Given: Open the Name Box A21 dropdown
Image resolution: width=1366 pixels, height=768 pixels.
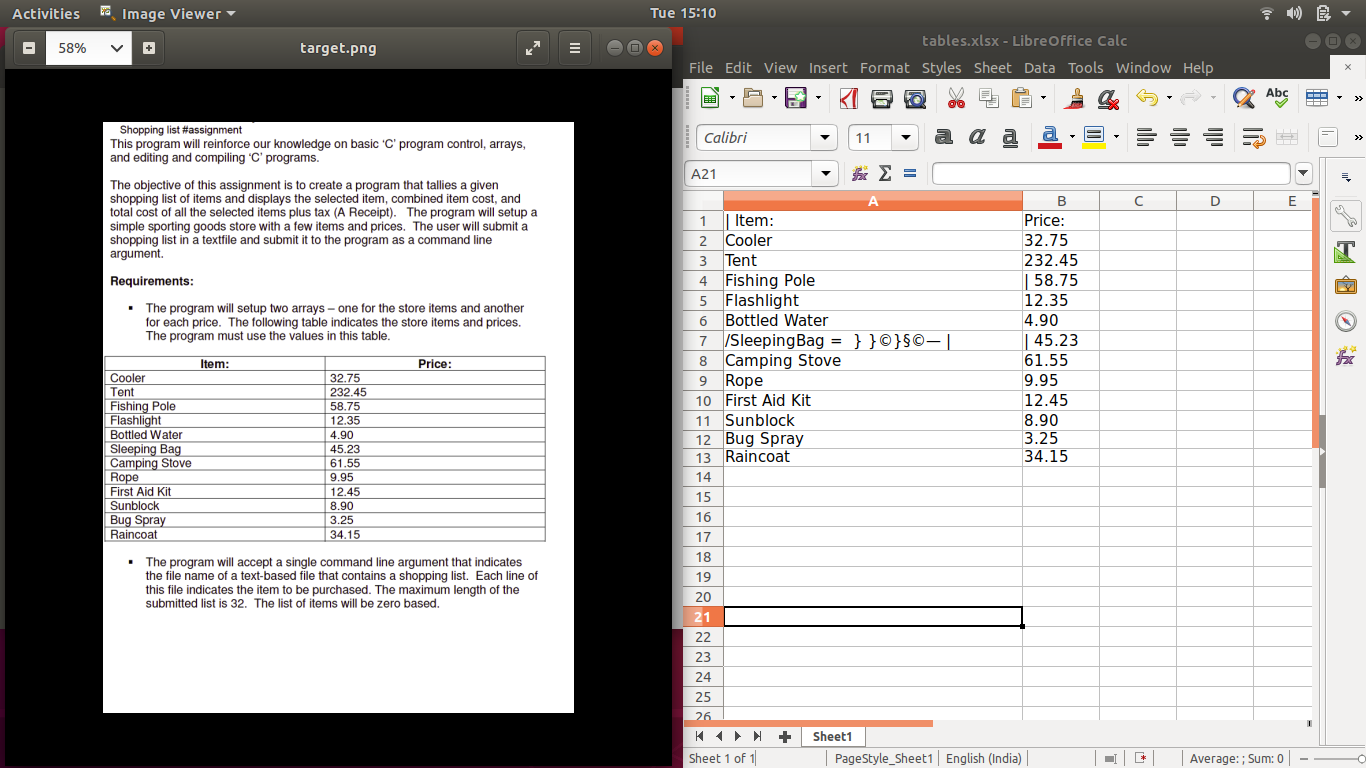Looking at the screenshot, I should click(826, 174).
